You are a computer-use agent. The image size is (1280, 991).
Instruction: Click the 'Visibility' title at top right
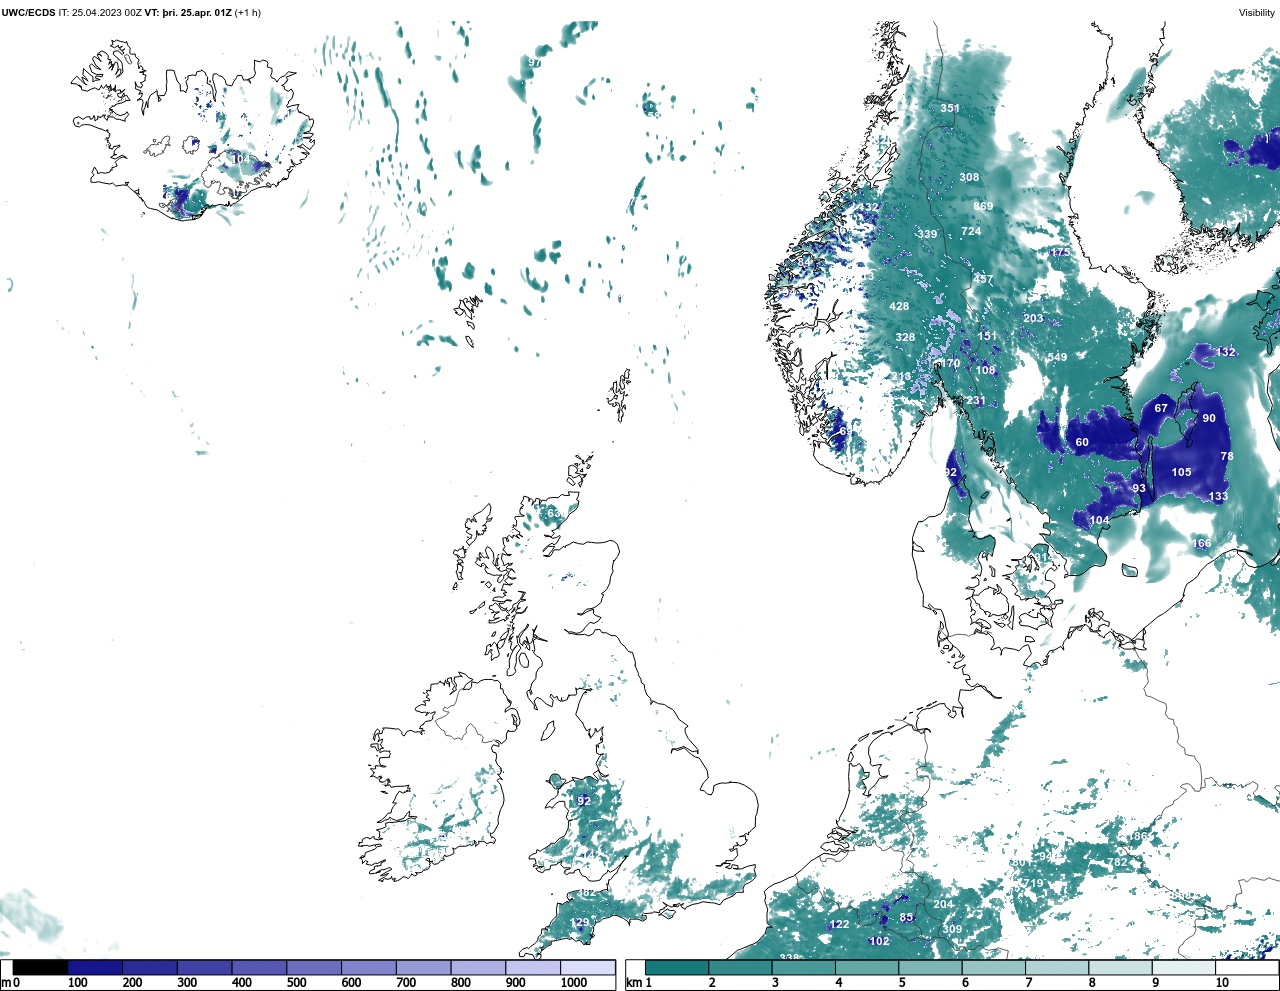[1257, 13]
